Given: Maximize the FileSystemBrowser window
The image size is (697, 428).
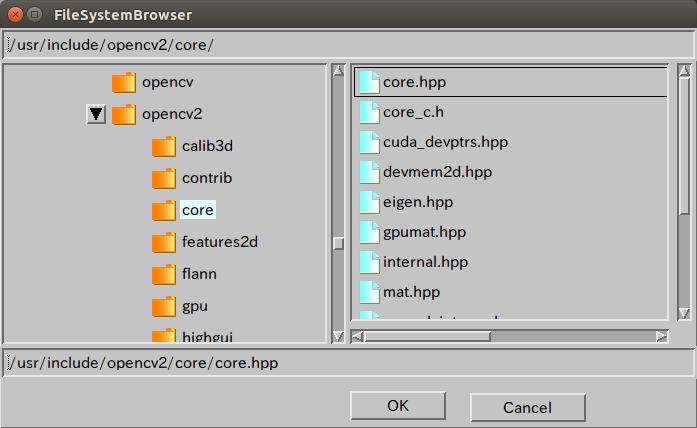Looking at the screenshot, I should coord(34,15).
